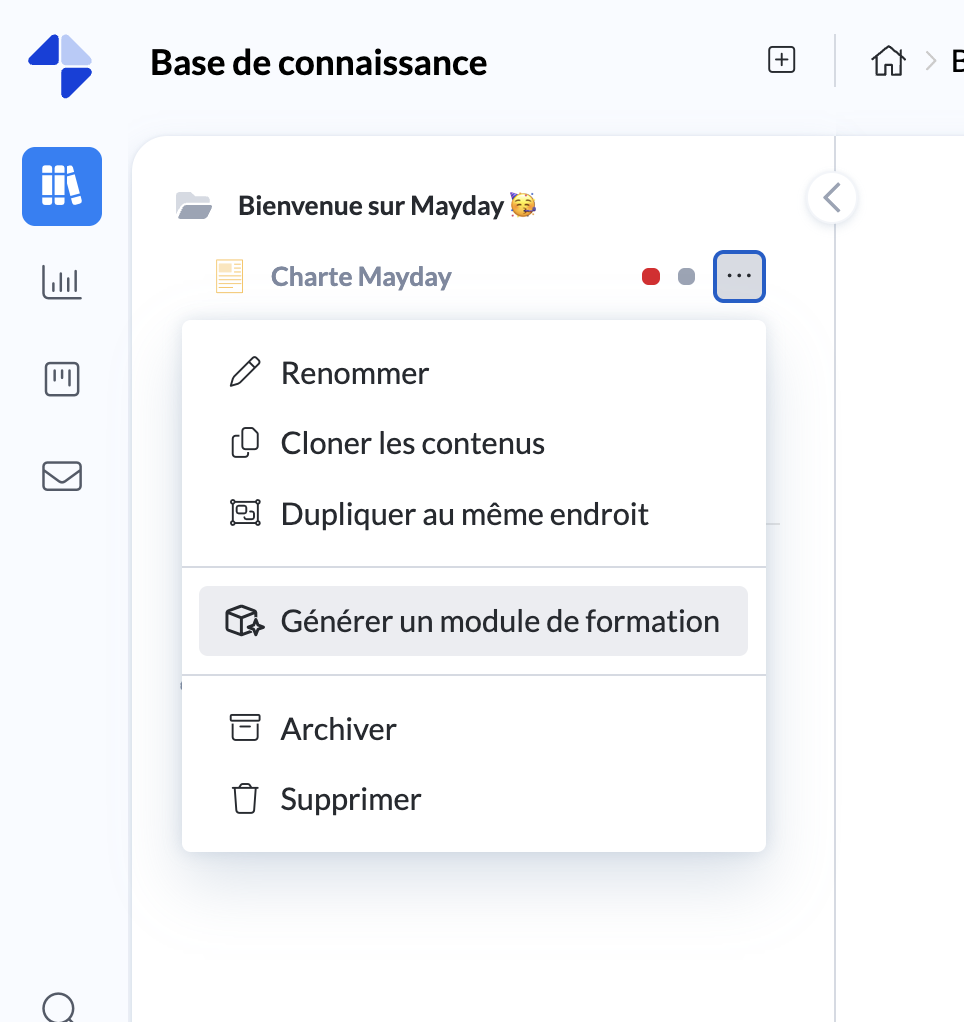The height and width of the screenshot is (1022, 964).
Task: Select Renommer from the context menu
Action: coord(355,373)
